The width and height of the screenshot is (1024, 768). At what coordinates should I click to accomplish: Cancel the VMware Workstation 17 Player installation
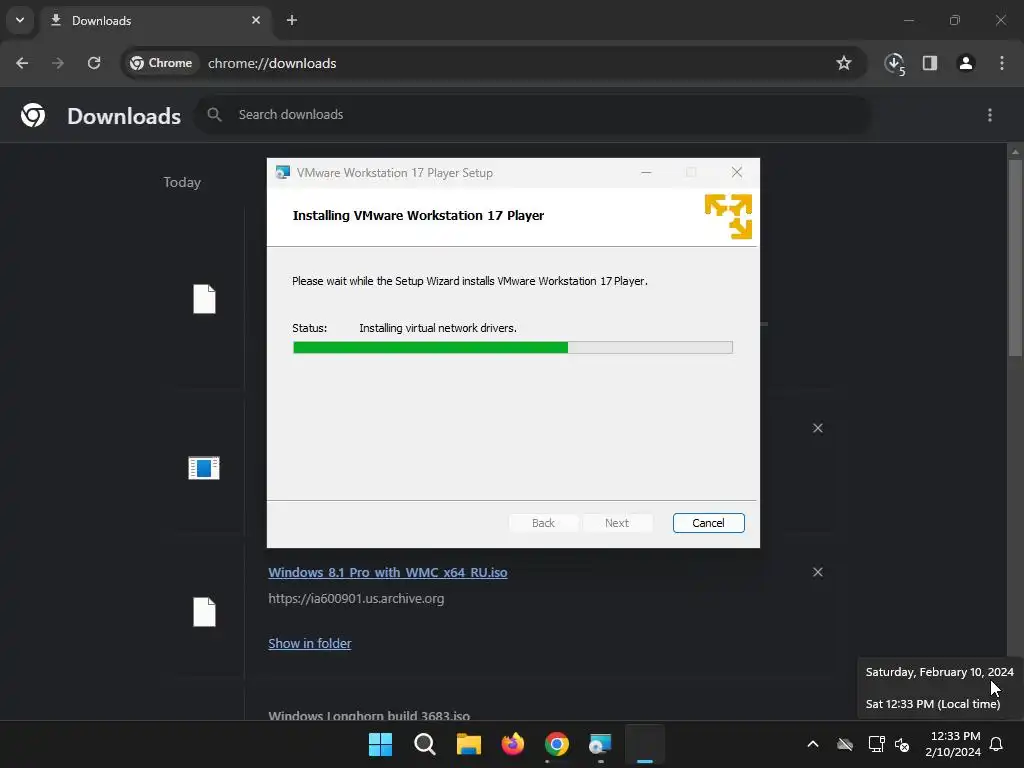[x=708, y=523]
